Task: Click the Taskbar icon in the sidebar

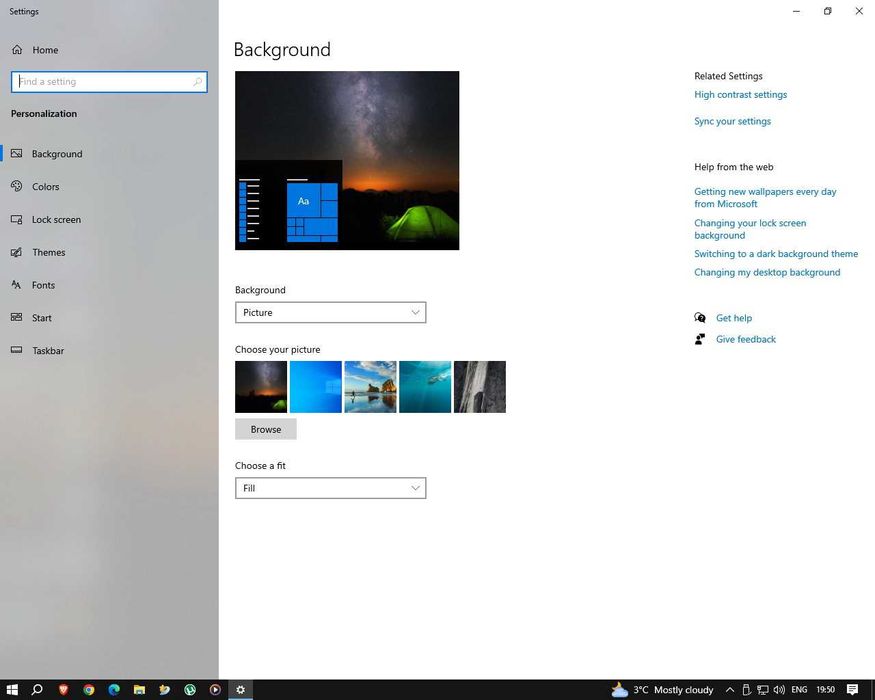Action: tap(17, 350)
